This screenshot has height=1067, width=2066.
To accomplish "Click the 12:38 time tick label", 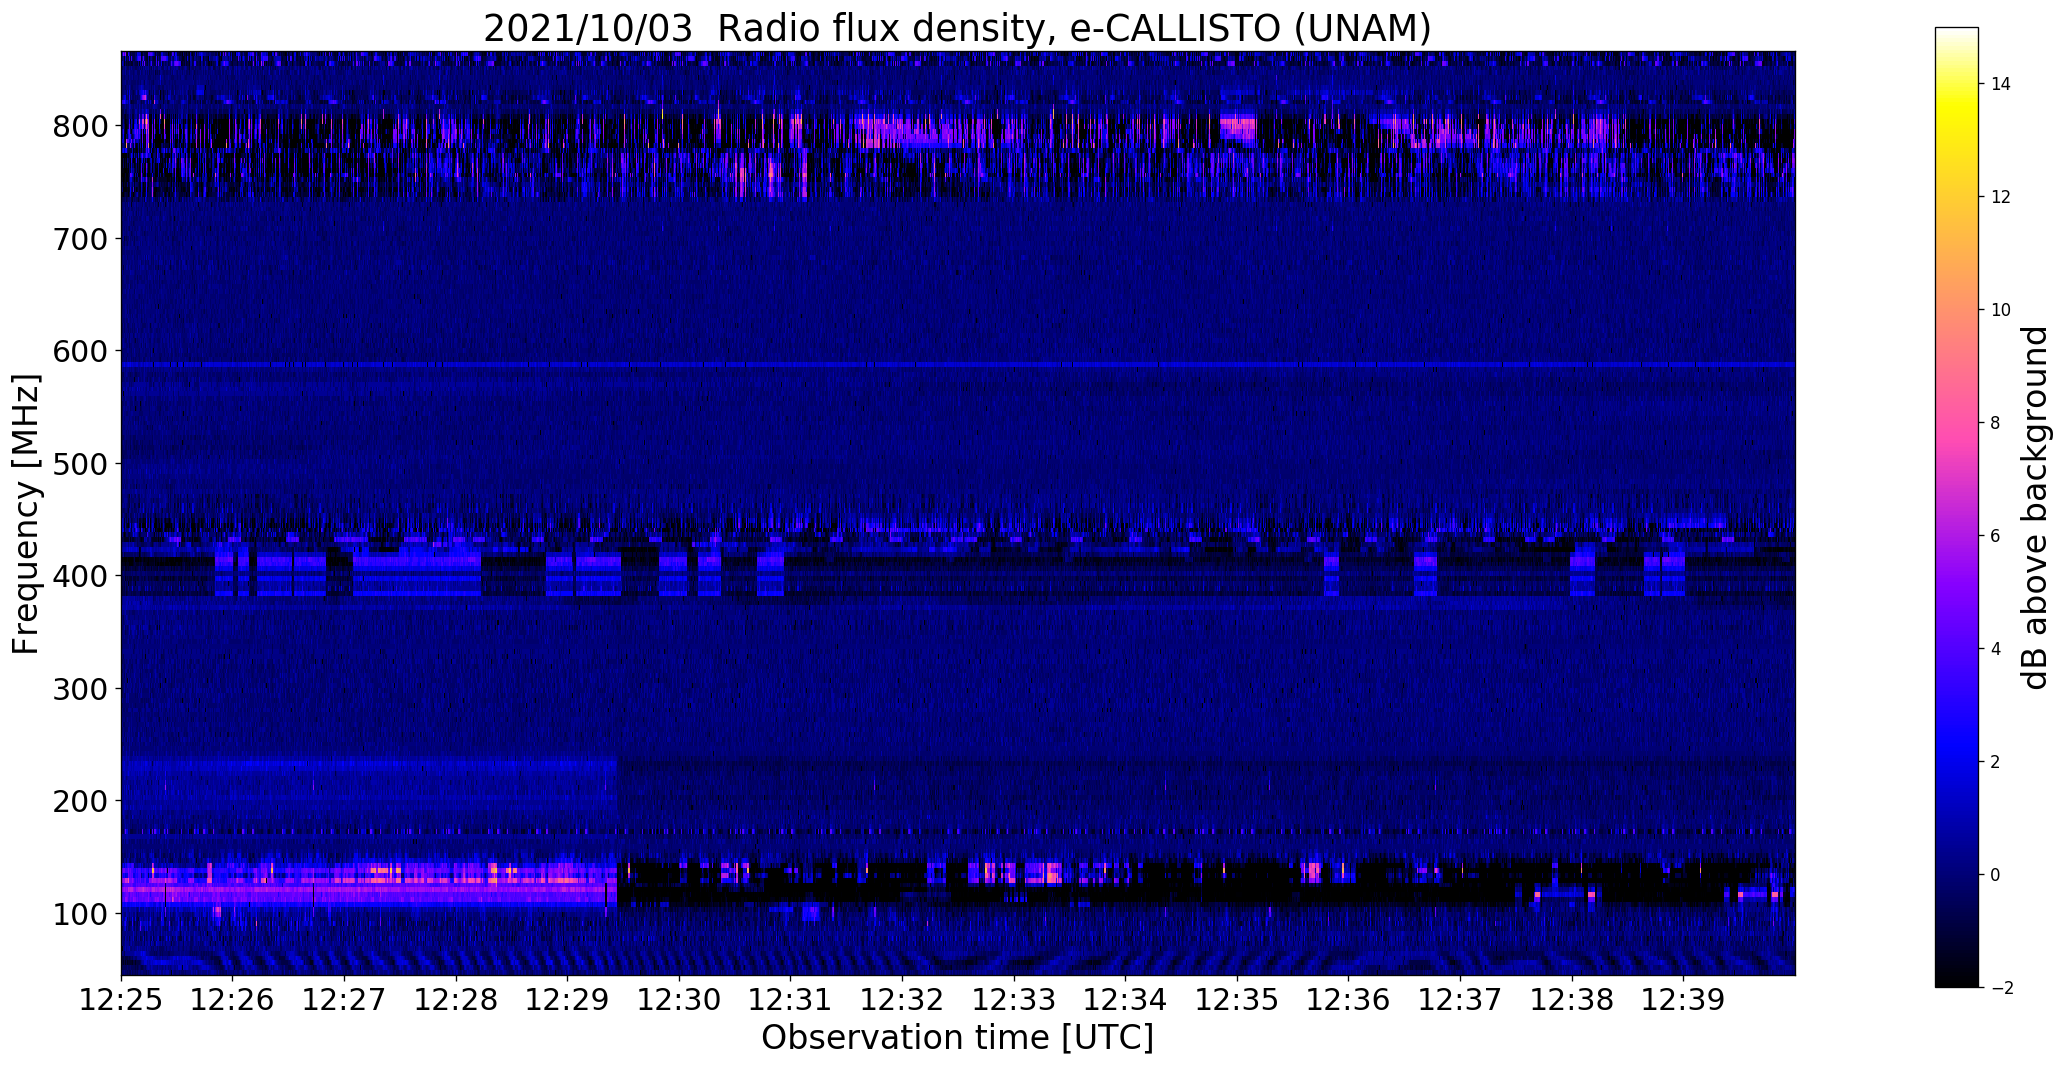I will 1572,1000.
